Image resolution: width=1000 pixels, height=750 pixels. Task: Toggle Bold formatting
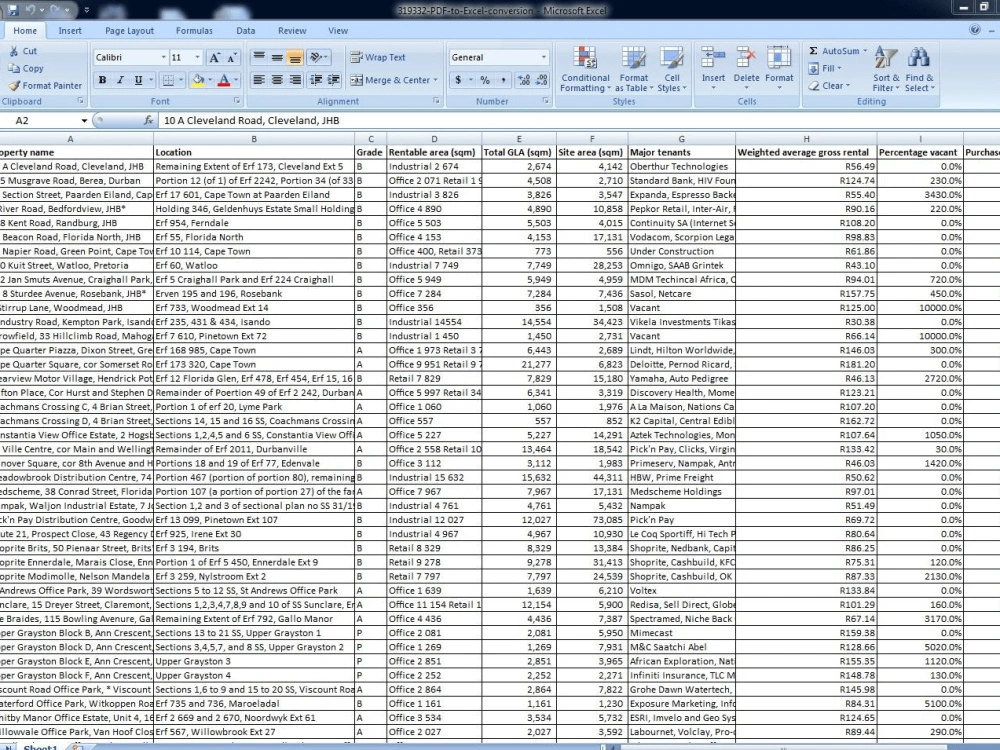[x=102, y=80]
